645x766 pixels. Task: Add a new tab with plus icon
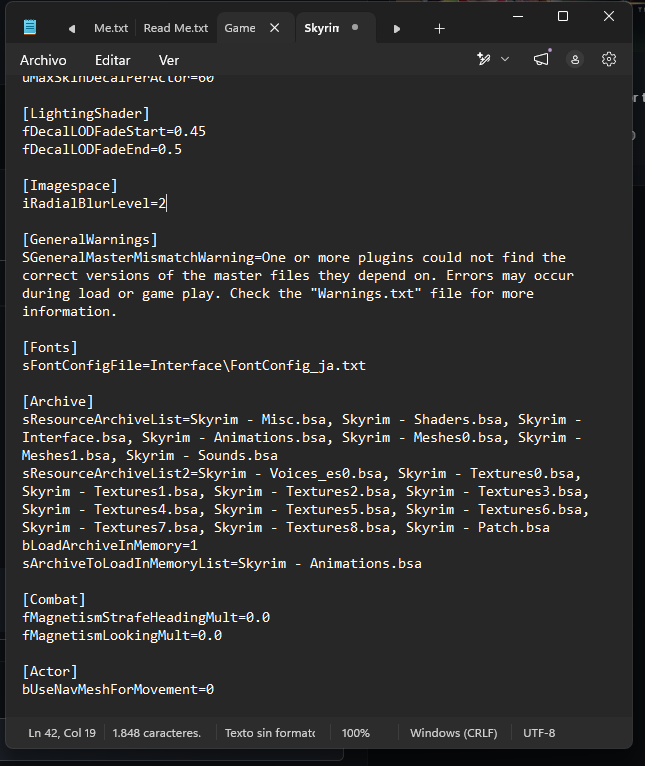point(439,29)
